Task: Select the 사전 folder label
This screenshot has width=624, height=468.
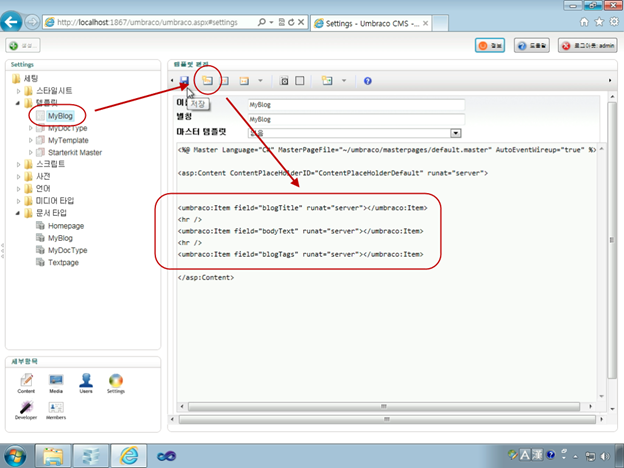Action: point(43,176)
